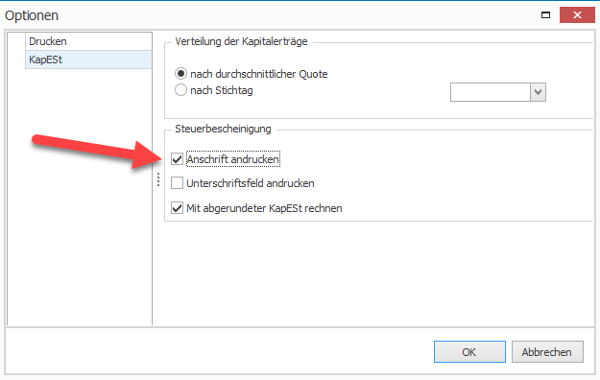Screen dimensions: 600x380
Task: Click the Steuerbescheinigung group label
Action: point(223,129)
